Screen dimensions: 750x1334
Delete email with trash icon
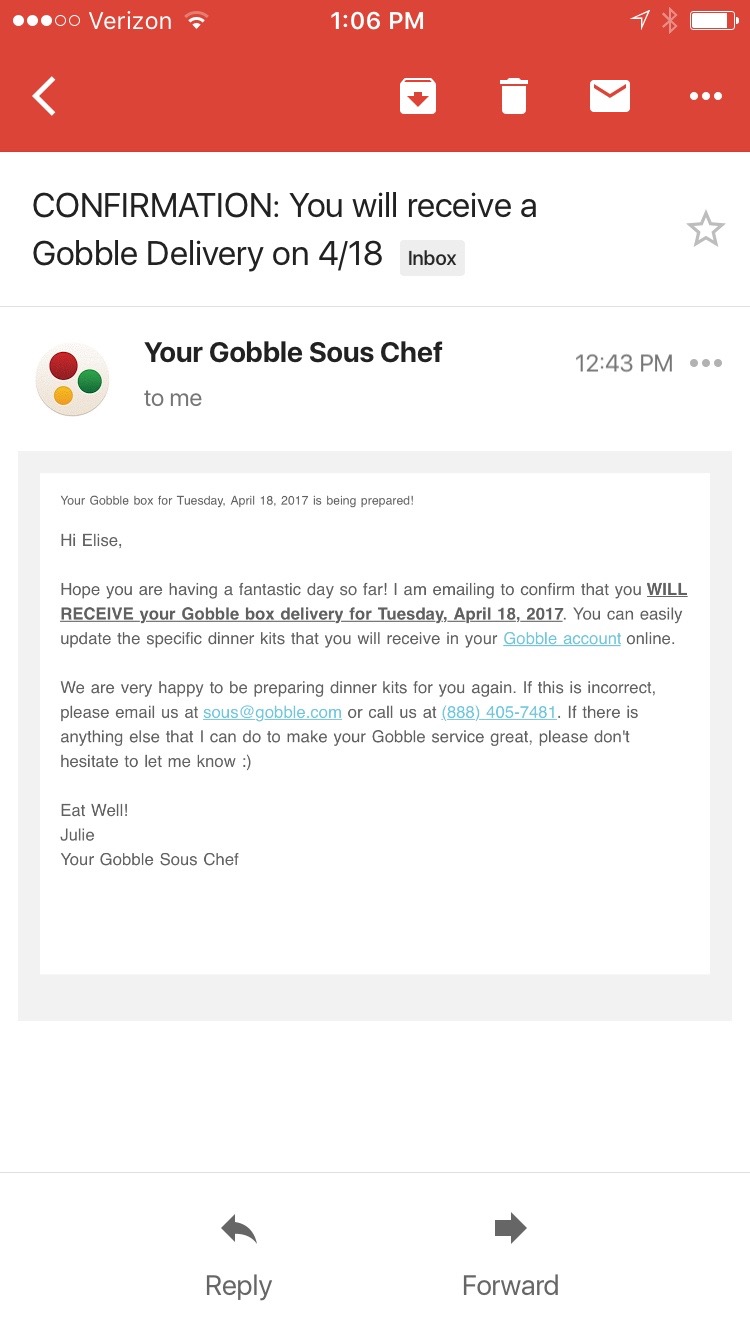(x=513, y=96)
